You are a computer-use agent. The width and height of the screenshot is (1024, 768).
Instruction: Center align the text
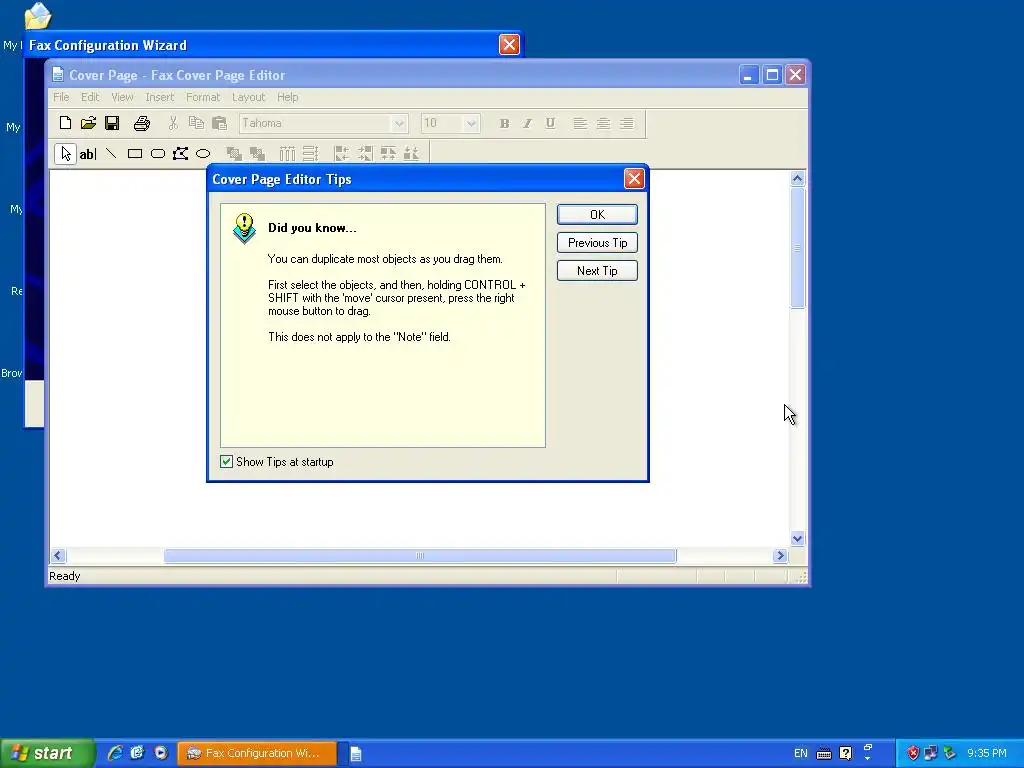[x=603, y=123]
